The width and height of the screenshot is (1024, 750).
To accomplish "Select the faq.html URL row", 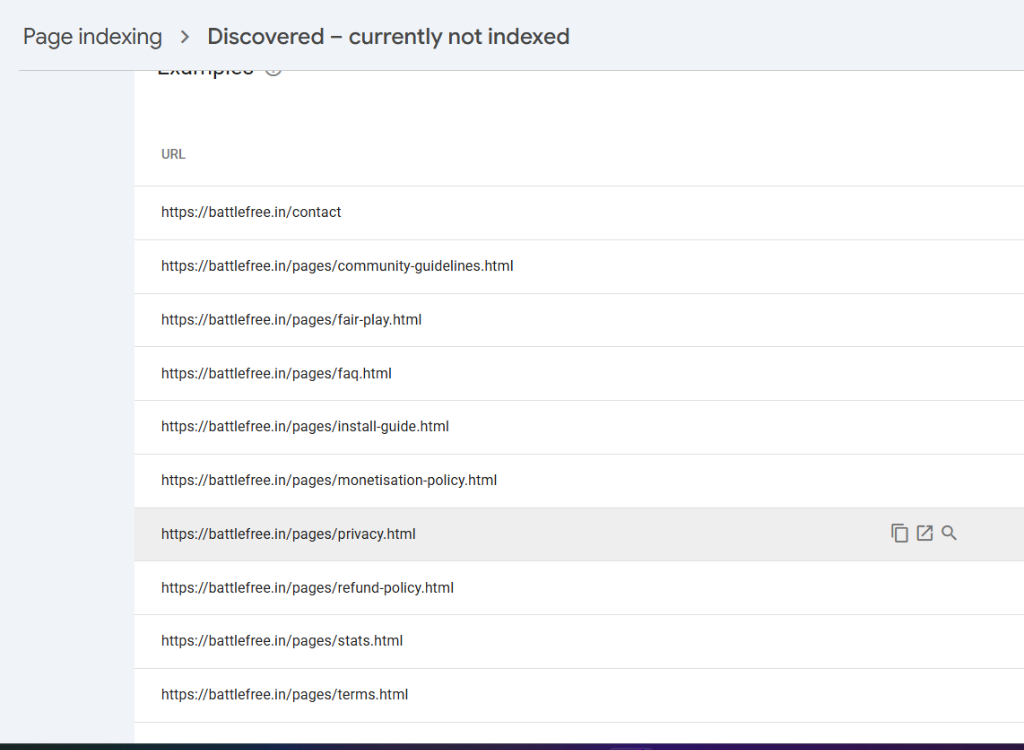I will 579,374.
